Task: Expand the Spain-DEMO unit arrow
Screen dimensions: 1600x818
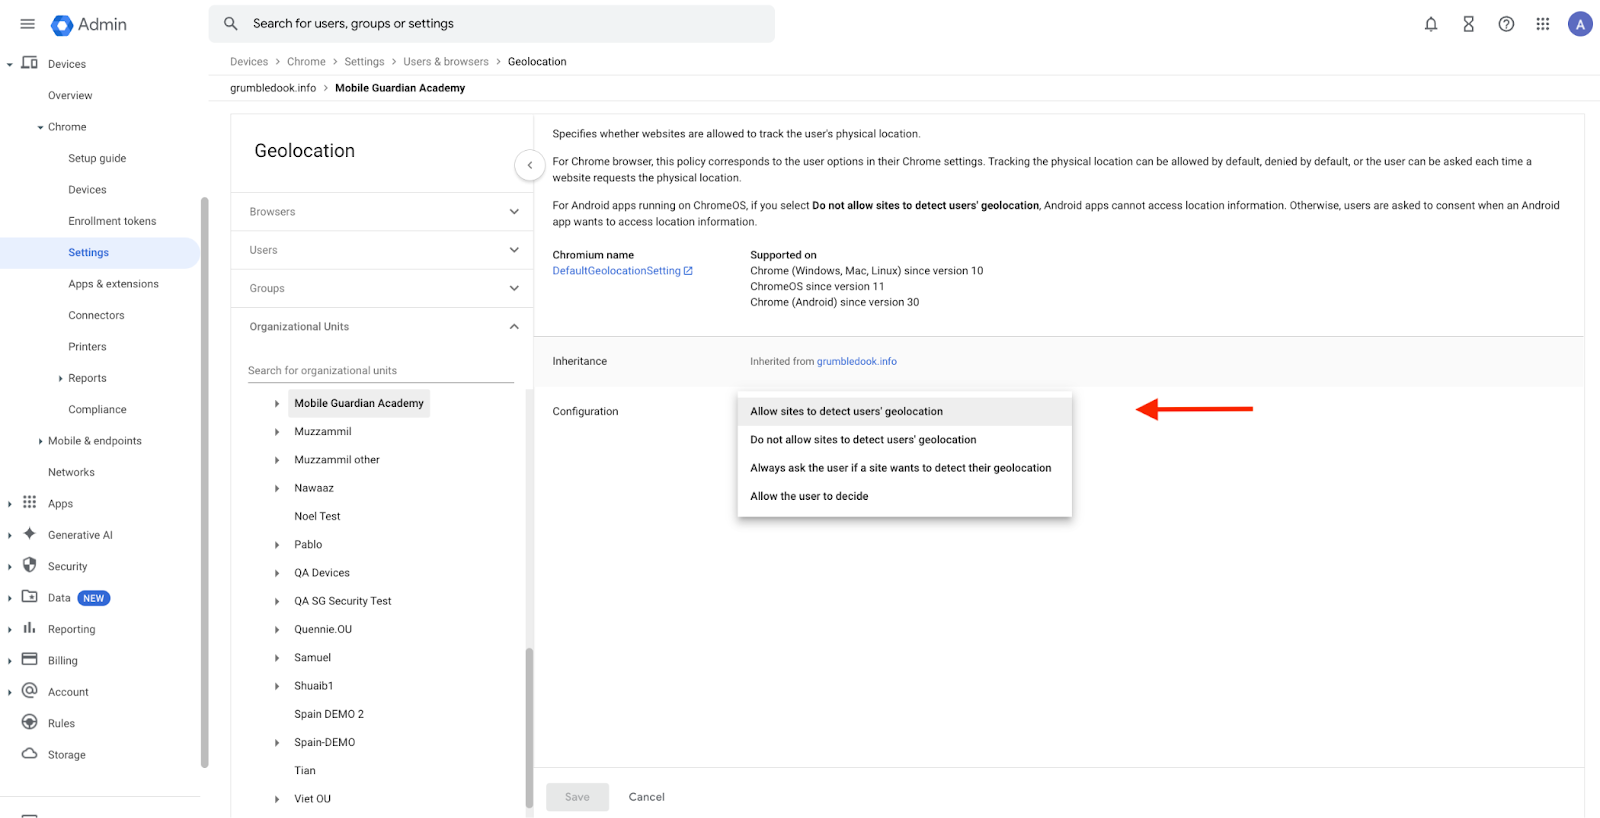Action: [x=277, y=743]
